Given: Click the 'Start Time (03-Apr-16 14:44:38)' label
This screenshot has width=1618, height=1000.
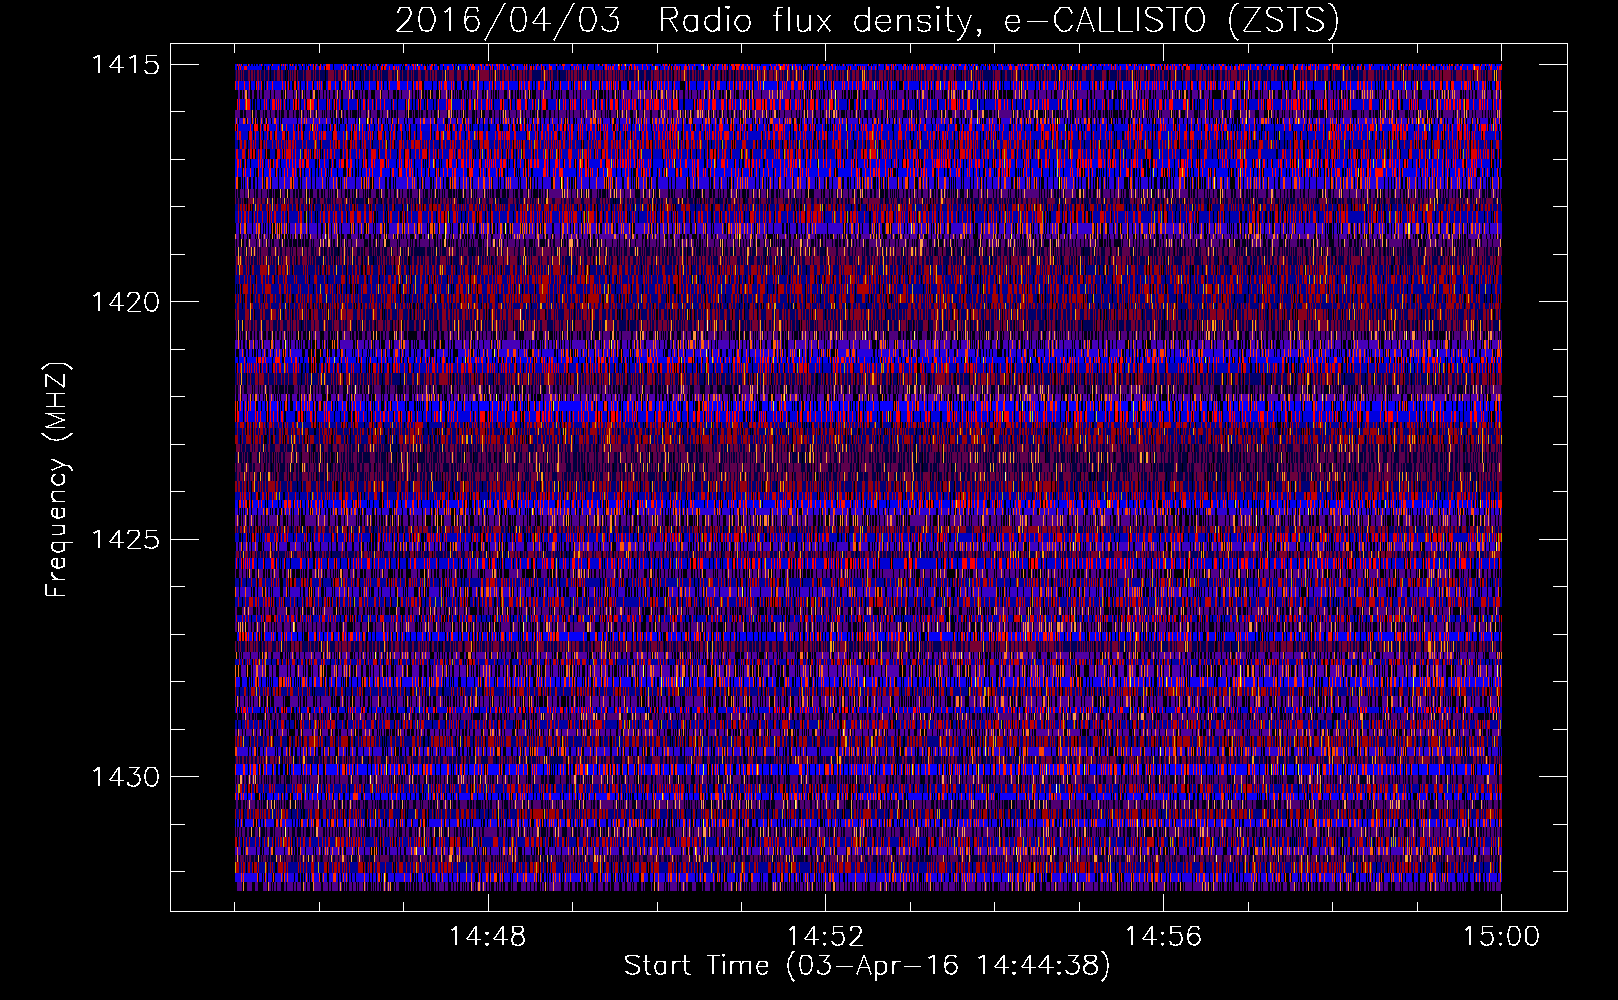Looking at the screenshot, I should (x=867, y=966).
